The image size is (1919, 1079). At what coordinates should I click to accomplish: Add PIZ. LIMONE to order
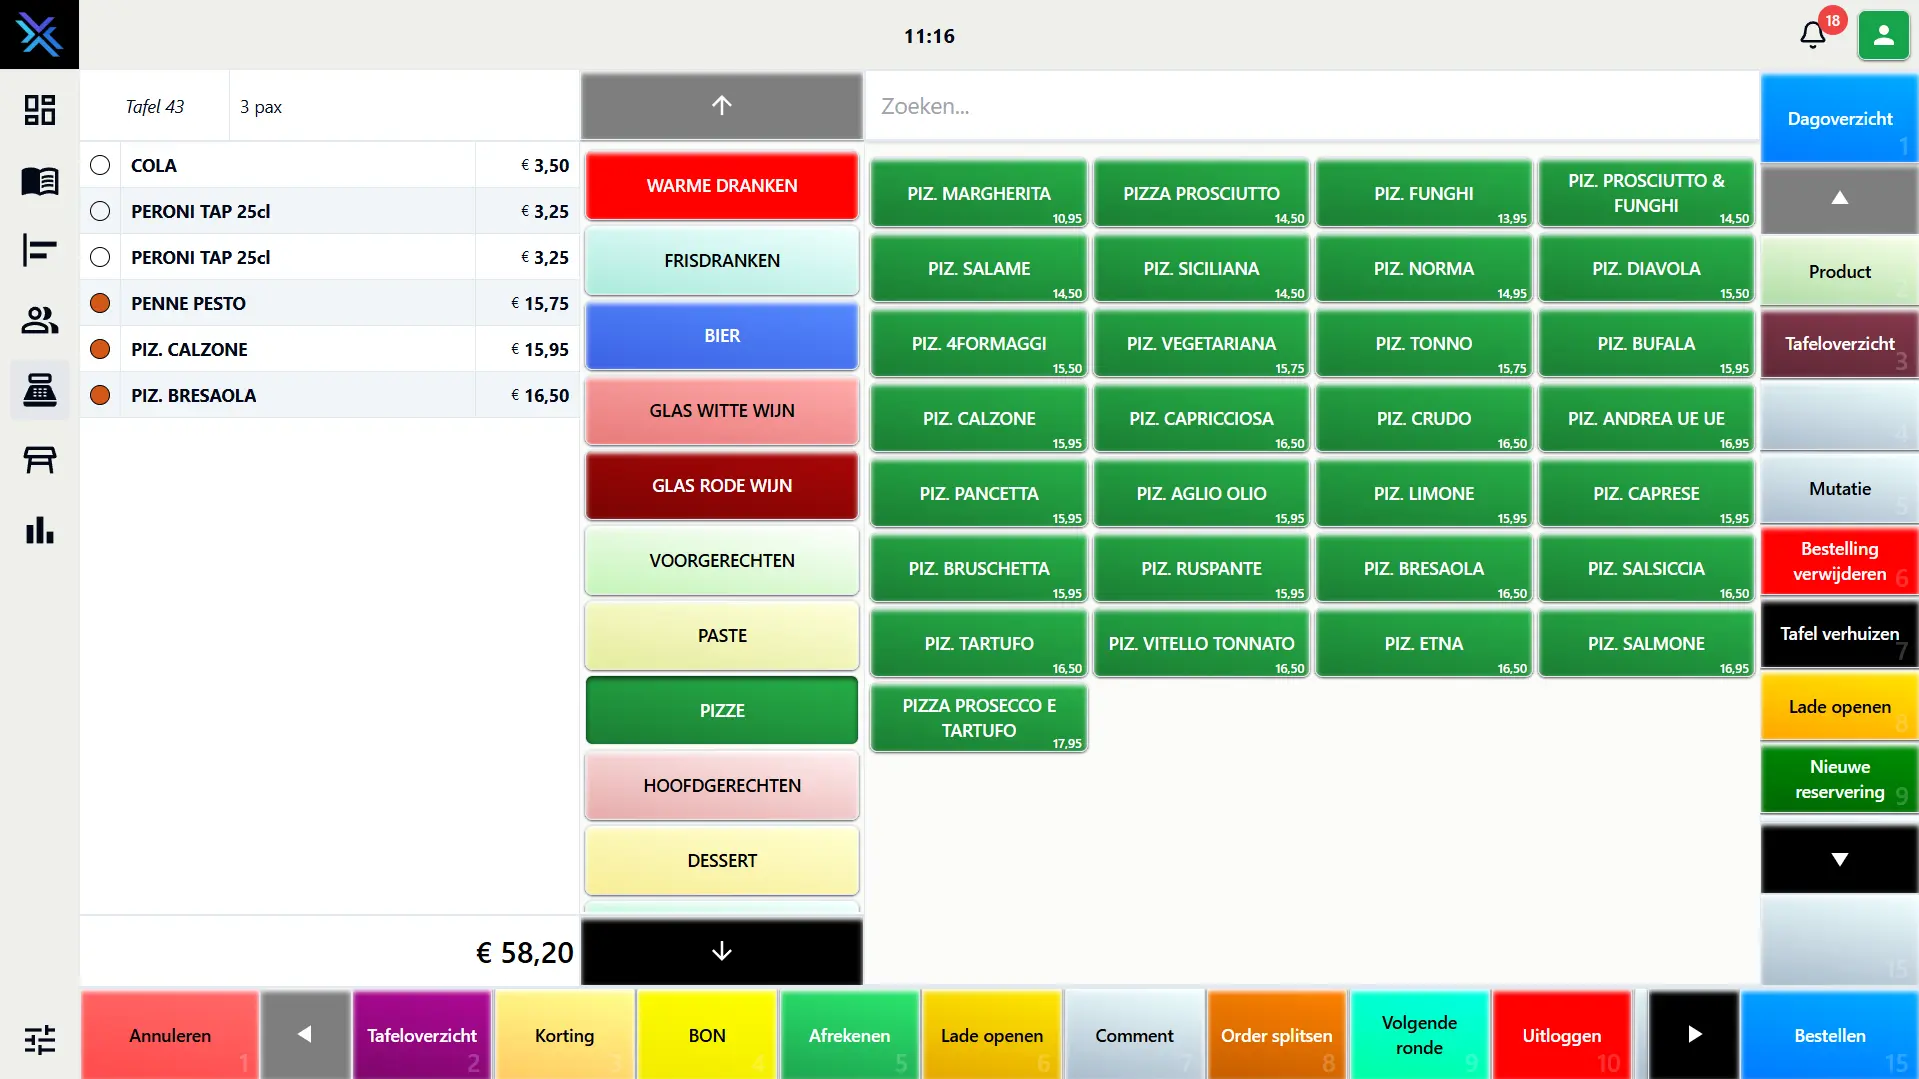tap(1424, 494)
